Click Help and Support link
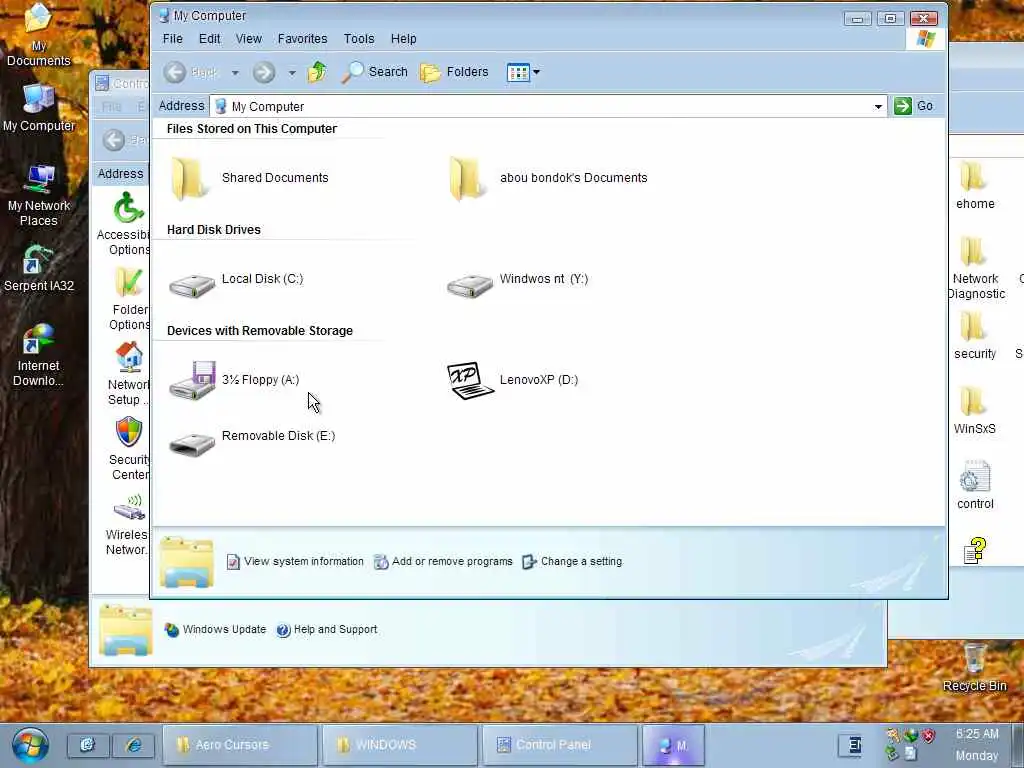The height and width of the screenshot is (768, 1024). tap(327, 630)
